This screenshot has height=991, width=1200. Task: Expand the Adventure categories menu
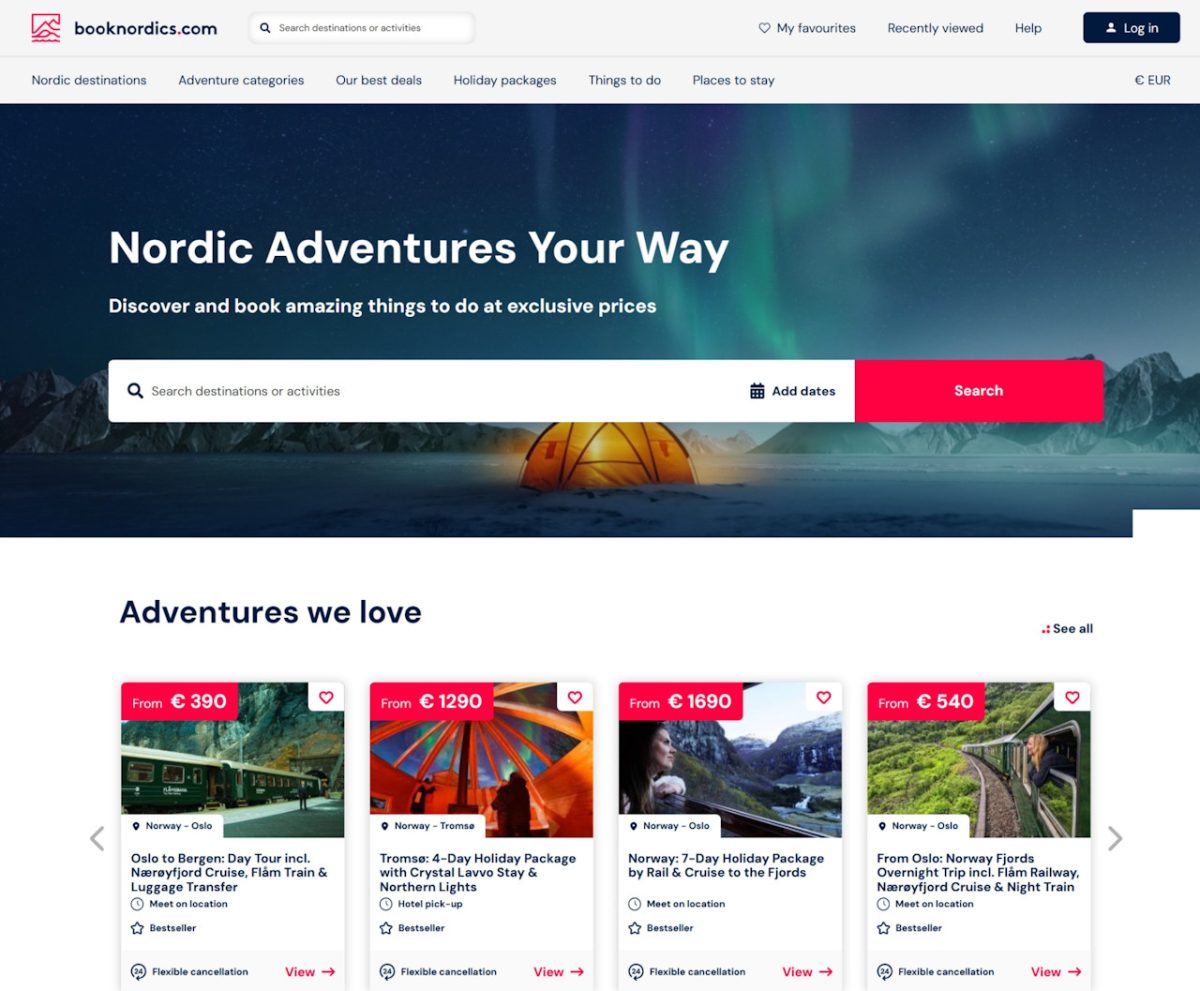coord(241,80)
